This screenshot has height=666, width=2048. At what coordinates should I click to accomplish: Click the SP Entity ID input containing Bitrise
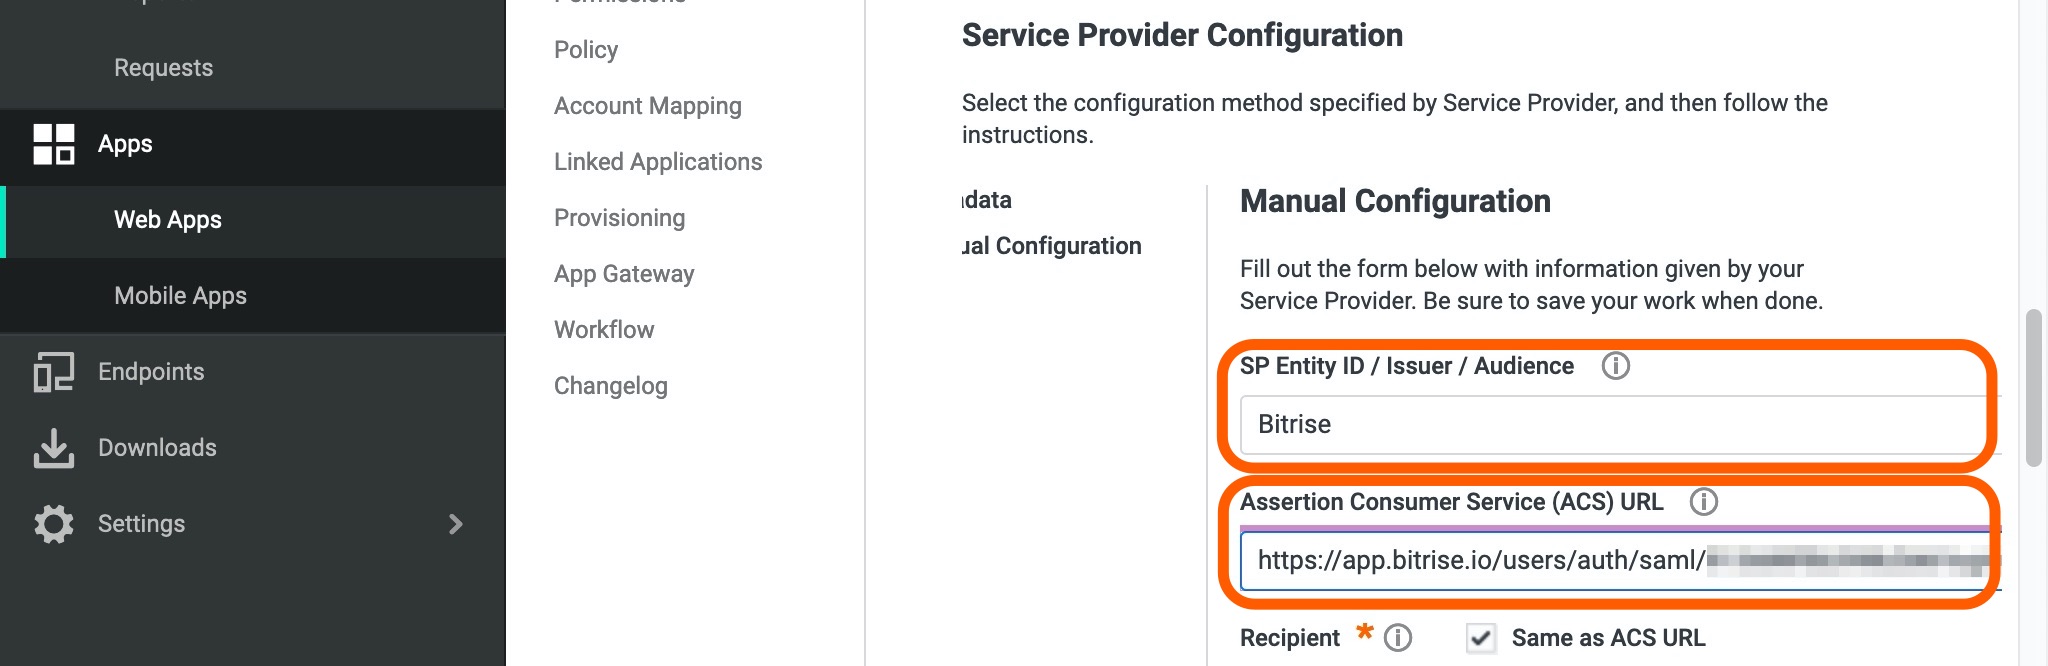[1609, 424]
